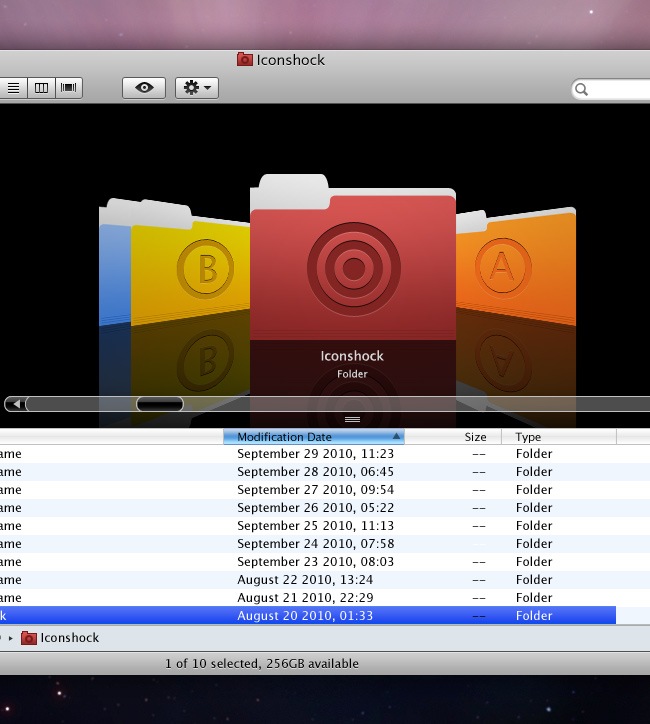650x724 pixels.
Task: Toggle sort direction arrow in Modification Date
Action: pos(396,436)
